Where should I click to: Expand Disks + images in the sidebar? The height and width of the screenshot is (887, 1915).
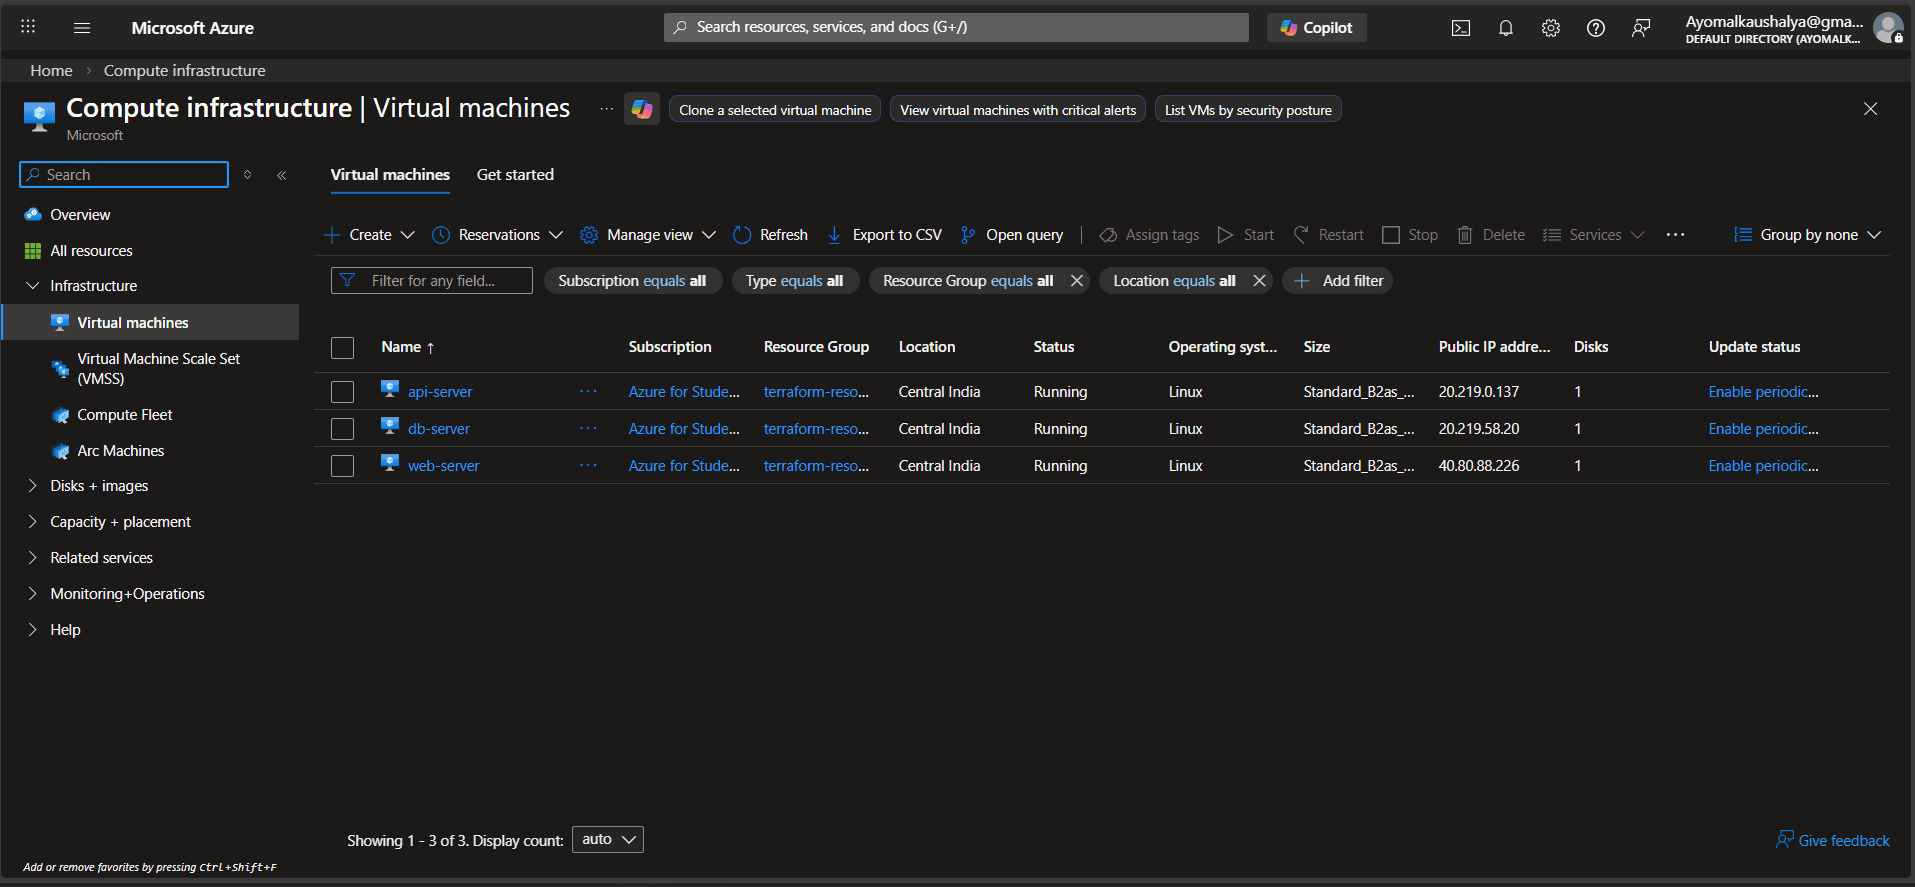click(32, 486)
